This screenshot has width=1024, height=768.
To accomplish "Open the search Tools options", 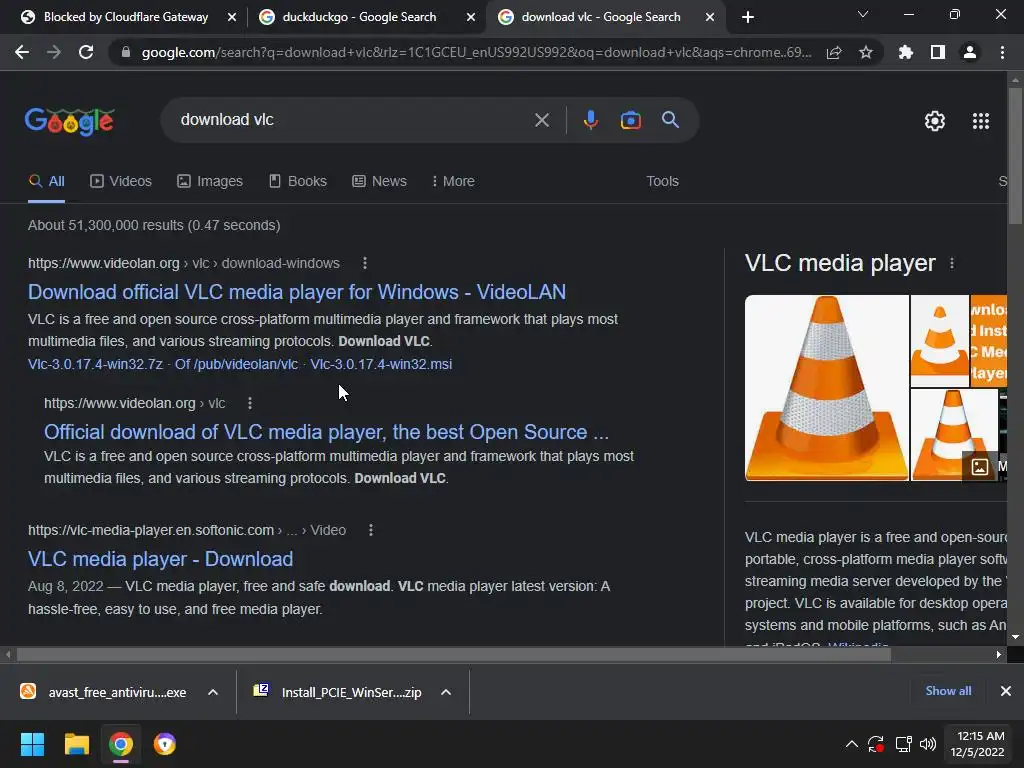I will tap(662, 182).
